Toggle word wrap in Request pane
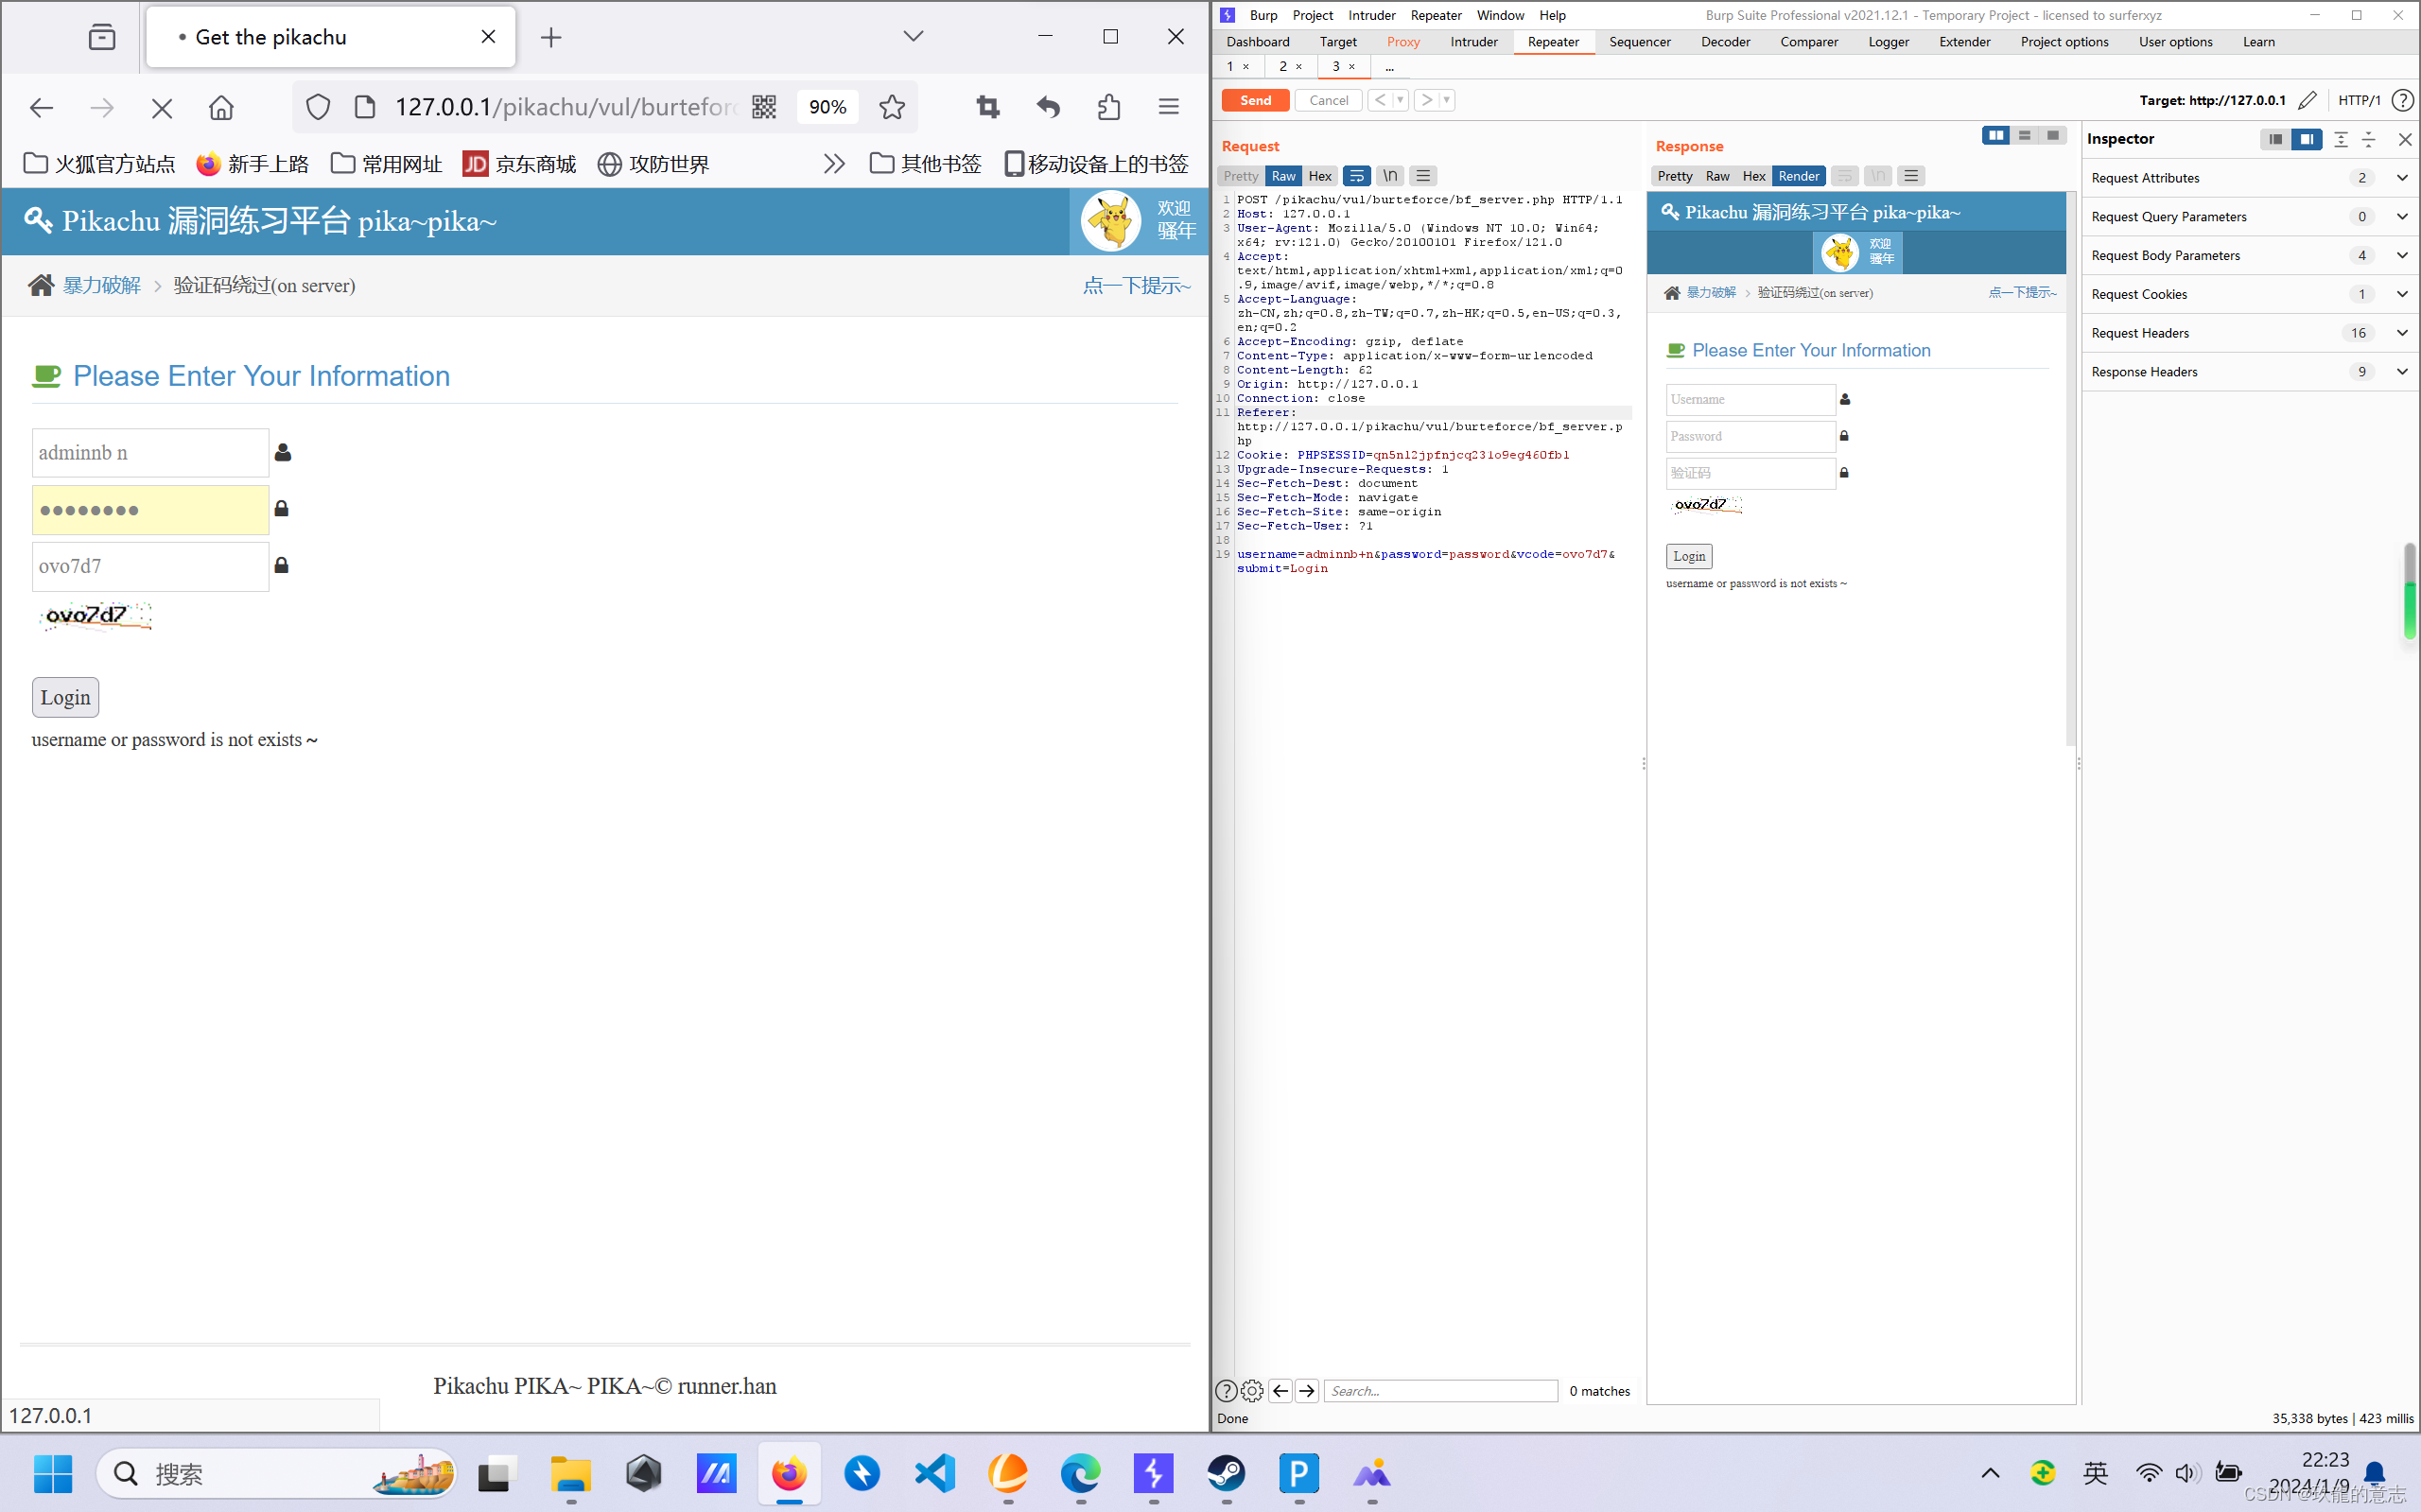 pos(1357,176)
